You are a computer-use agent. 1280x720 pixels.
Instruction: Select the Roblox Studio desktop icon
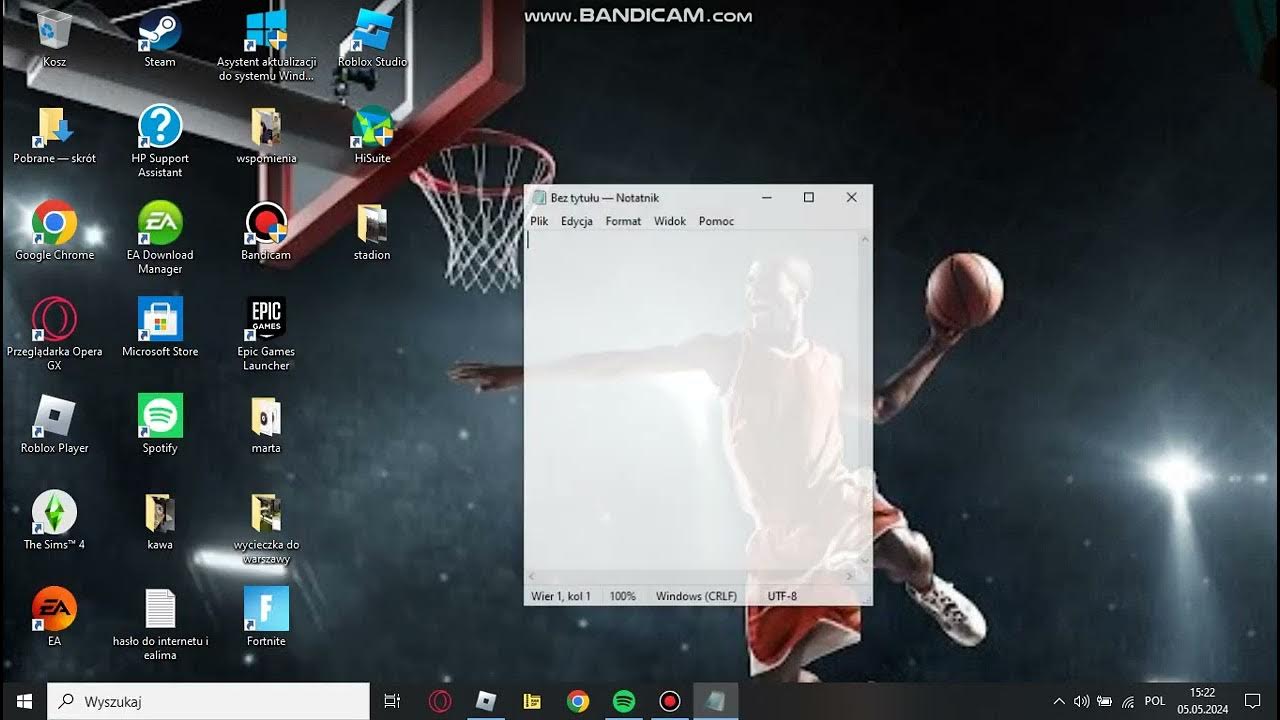coord(372,37)
